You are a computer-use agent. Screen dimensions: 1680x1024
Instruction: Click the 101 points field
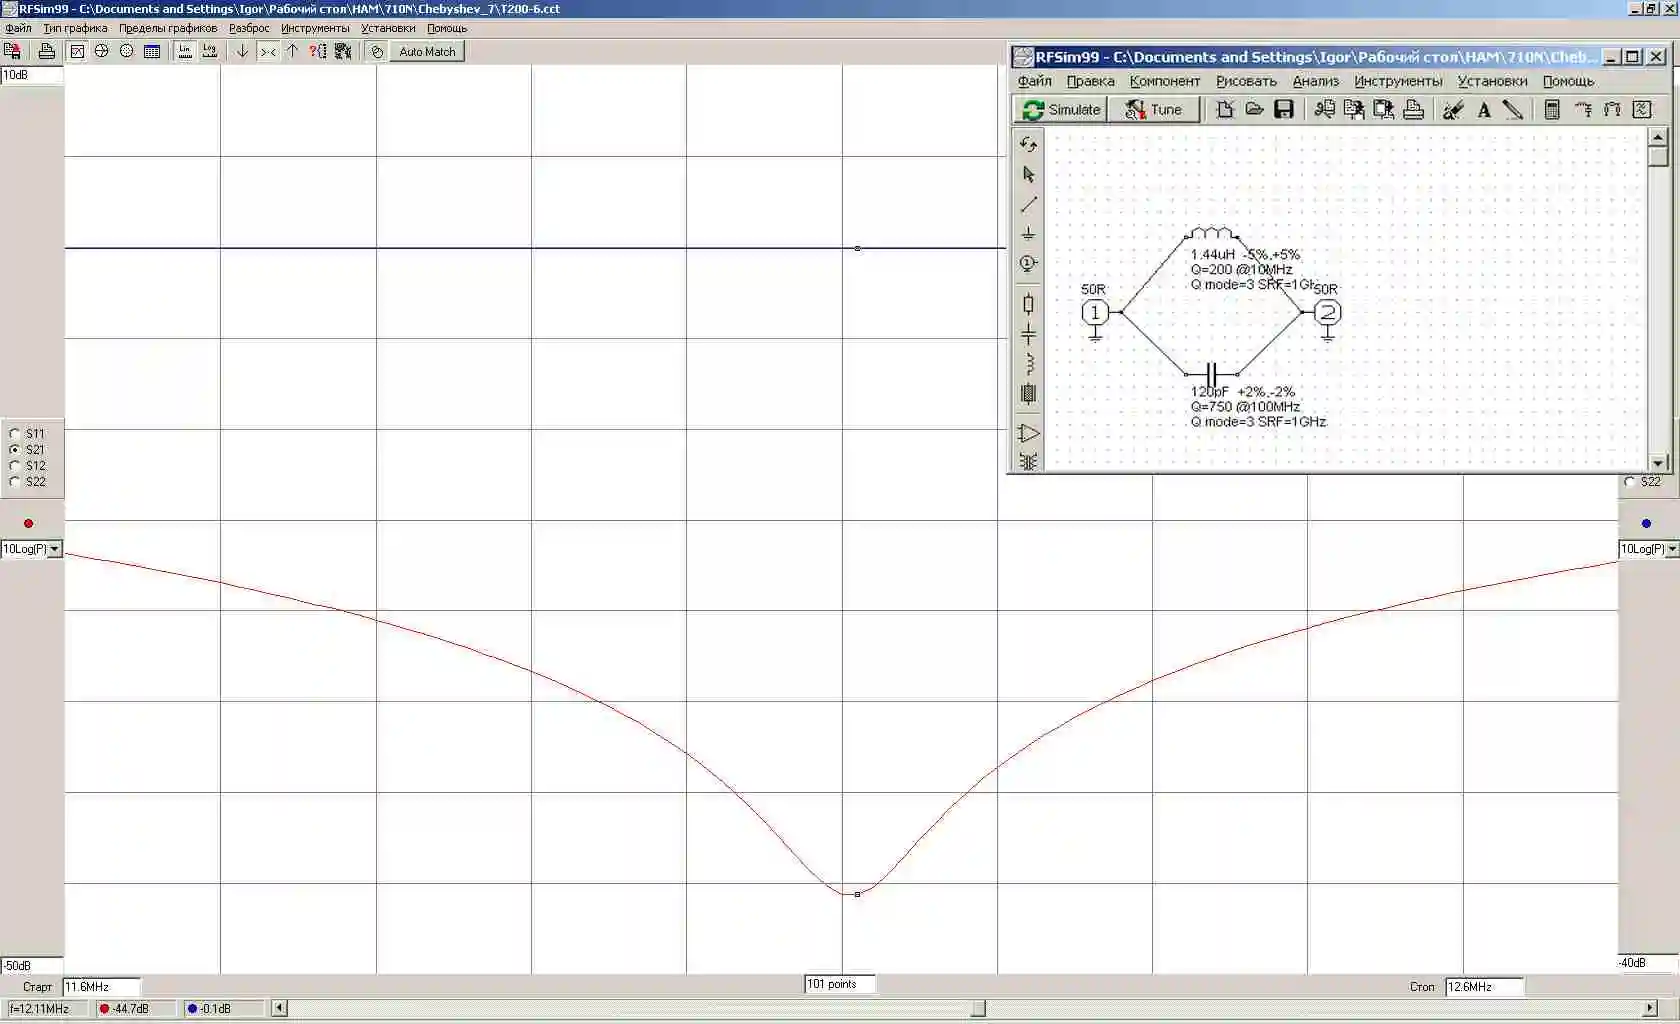point(840,984)
